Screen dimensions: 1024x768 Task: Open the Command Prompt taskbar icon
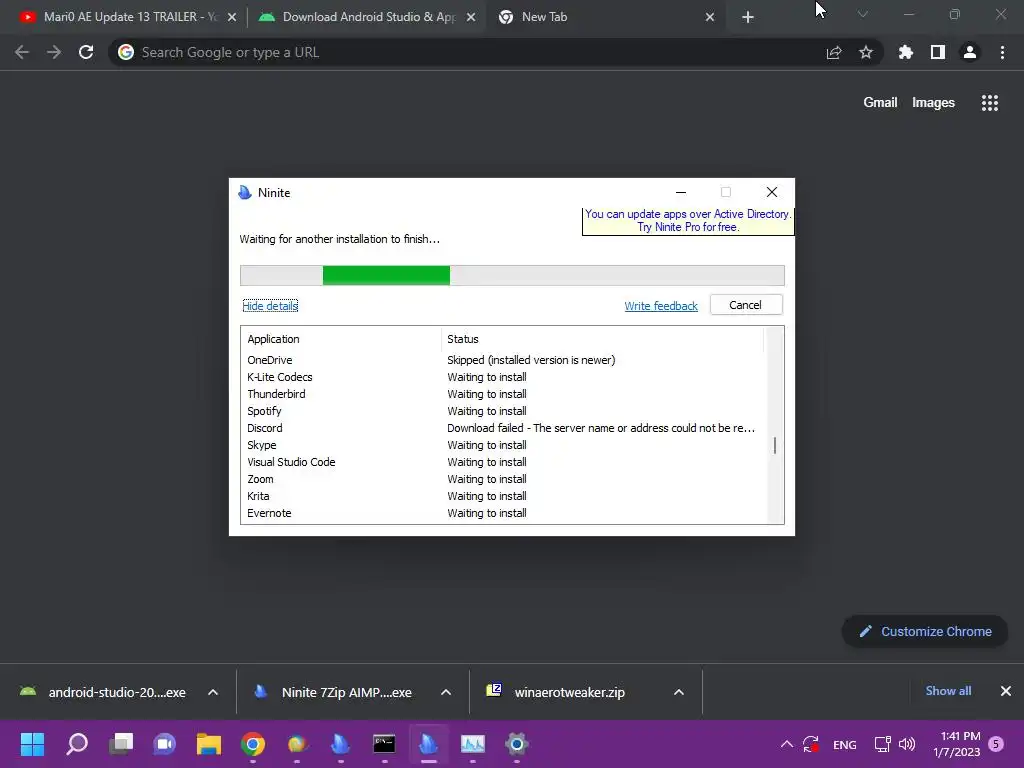[385, 744]
